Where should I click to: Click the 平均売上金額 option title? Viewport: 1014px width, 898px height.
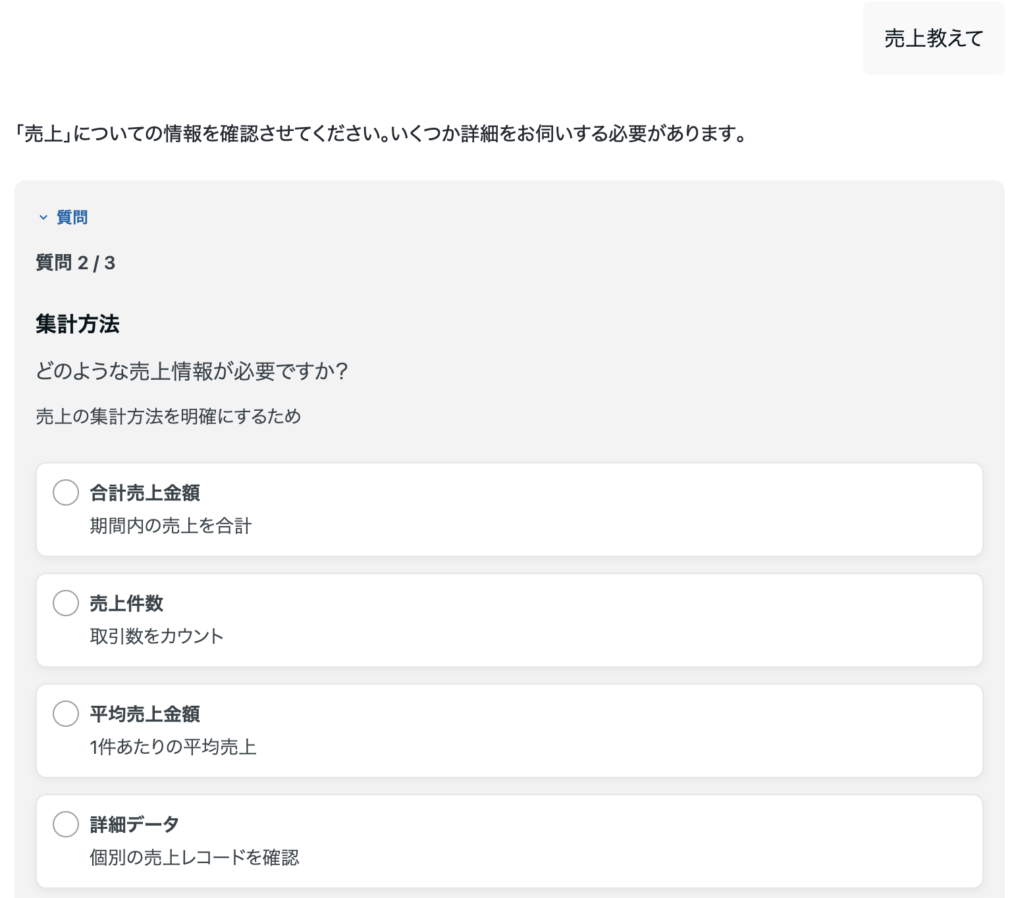pyautogui.click(x=144, y=714)
